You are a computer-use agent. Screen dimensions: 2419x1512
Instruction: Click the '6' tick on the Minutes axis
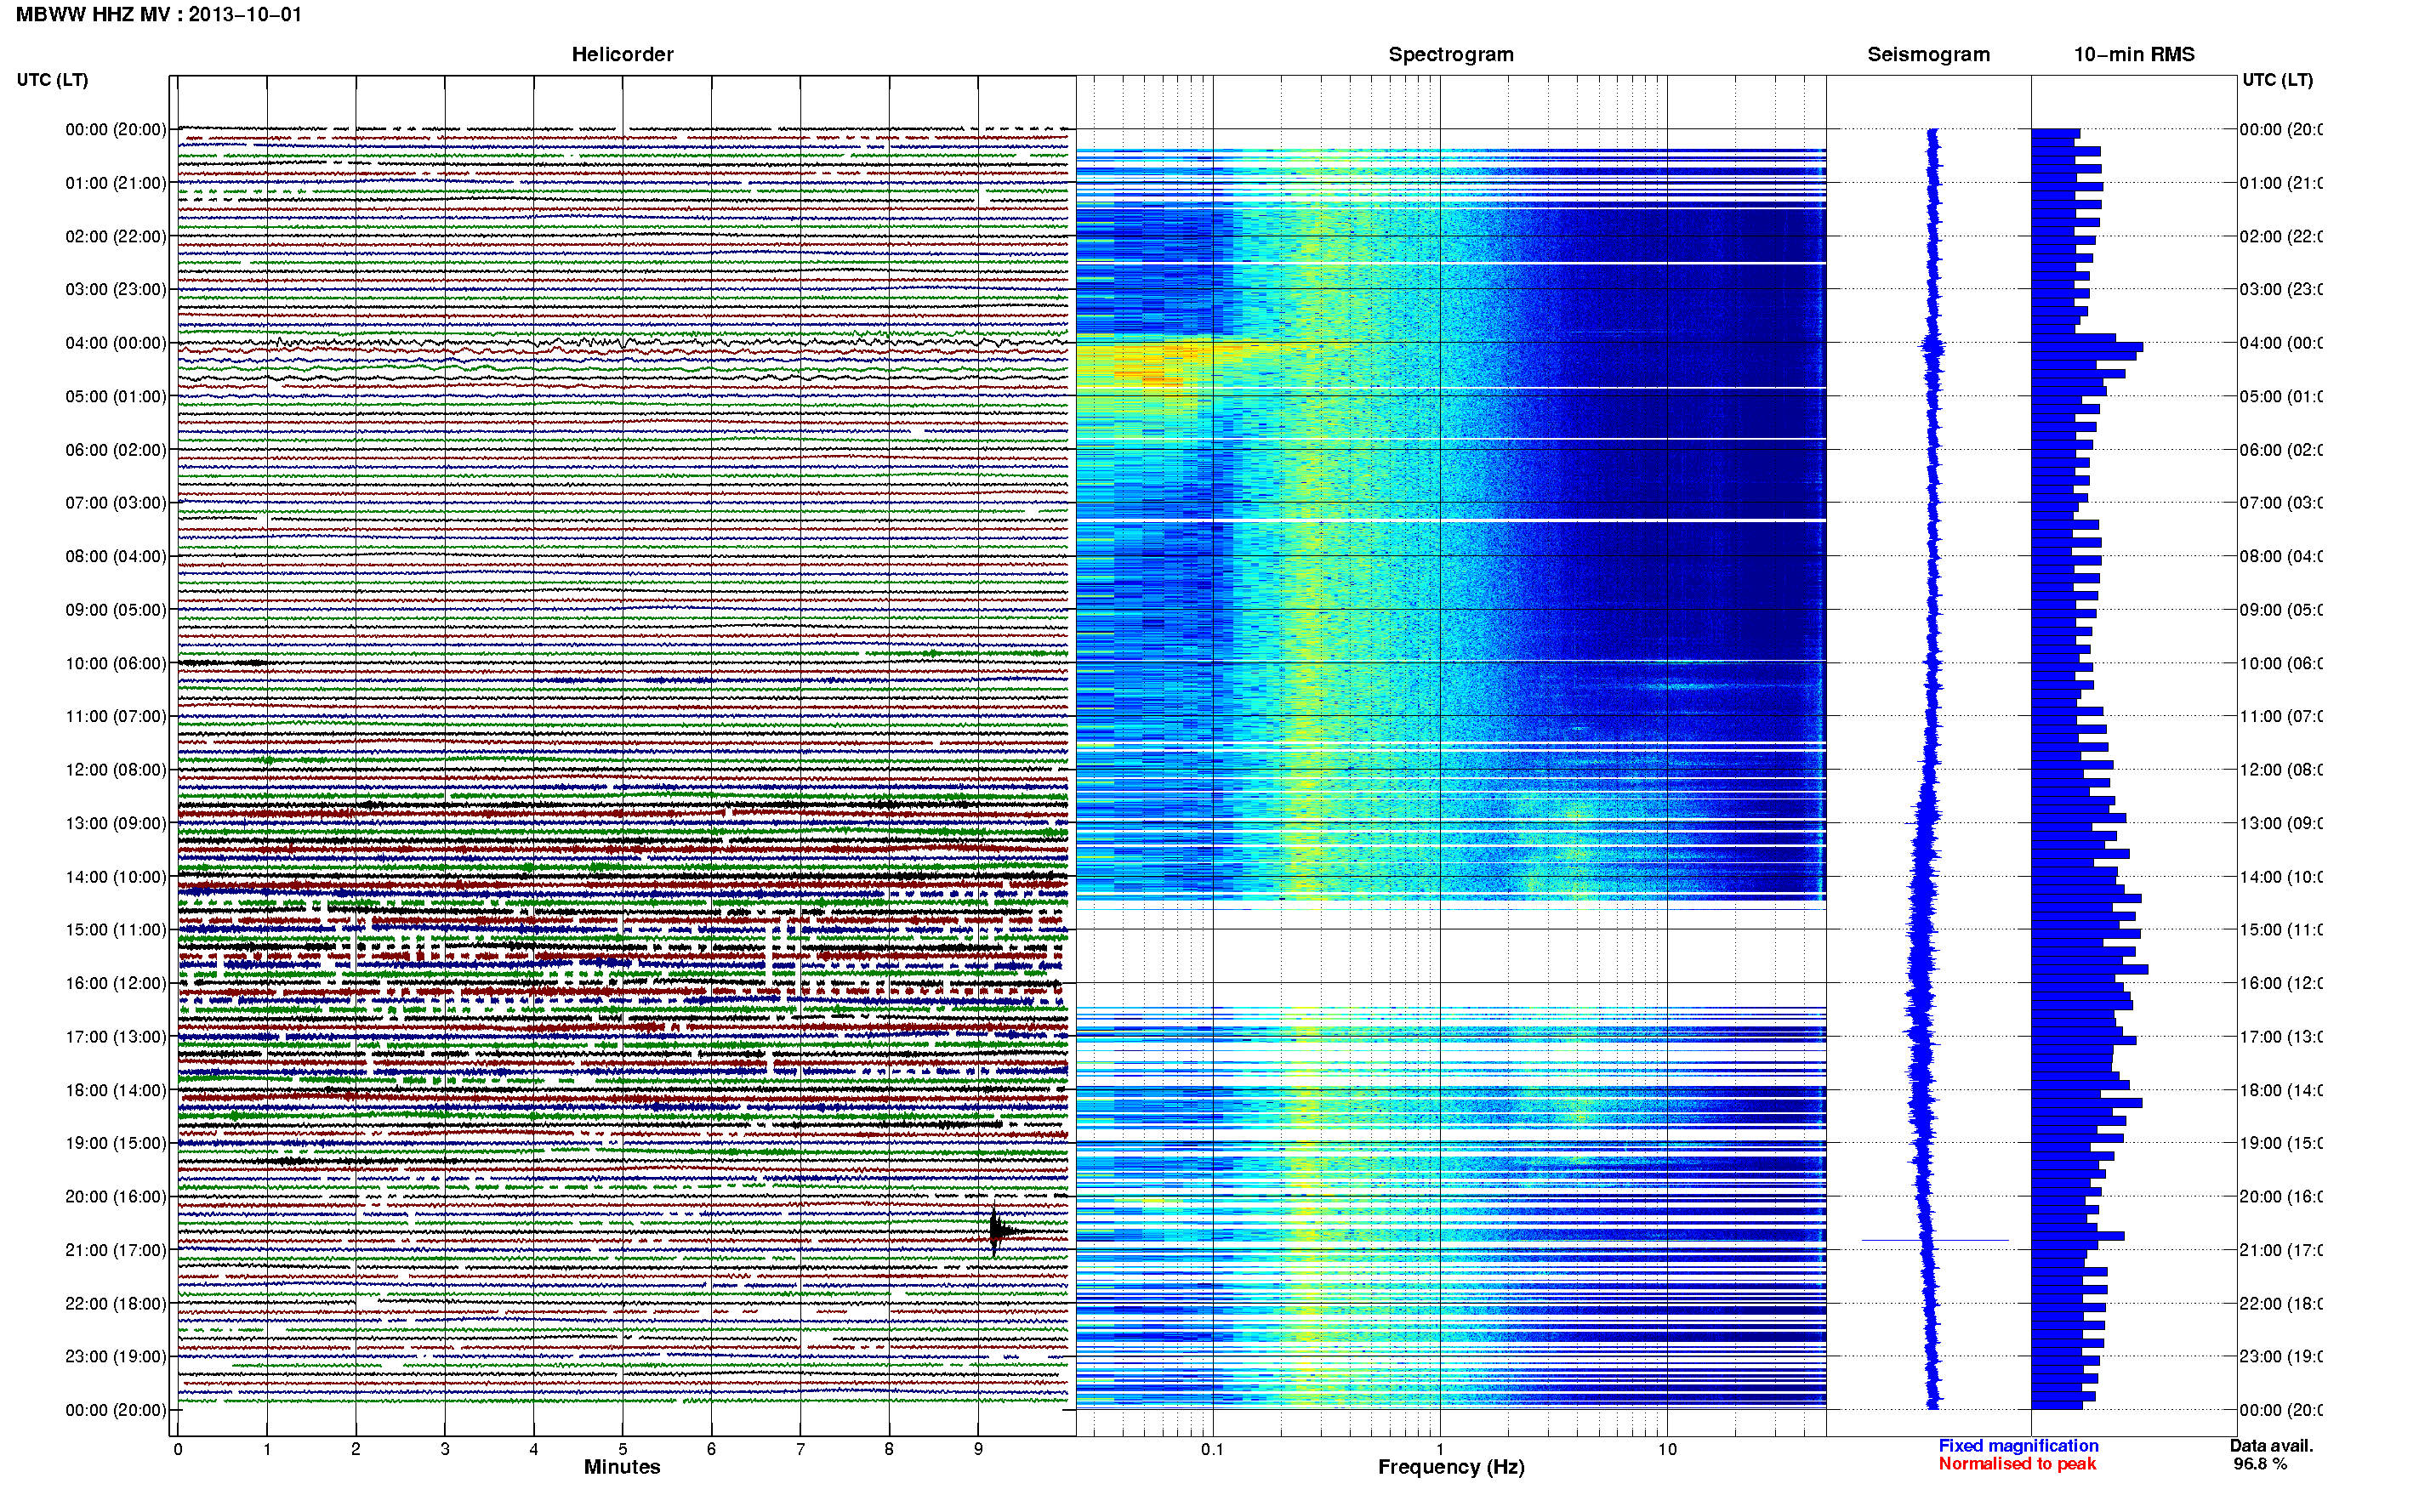click(711, 1449)
